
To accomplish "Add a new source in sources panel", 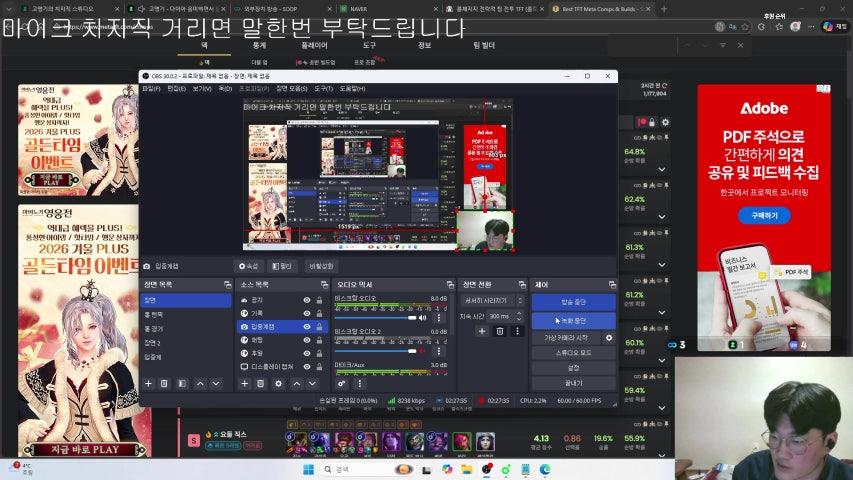I will (x=245, y=383).
